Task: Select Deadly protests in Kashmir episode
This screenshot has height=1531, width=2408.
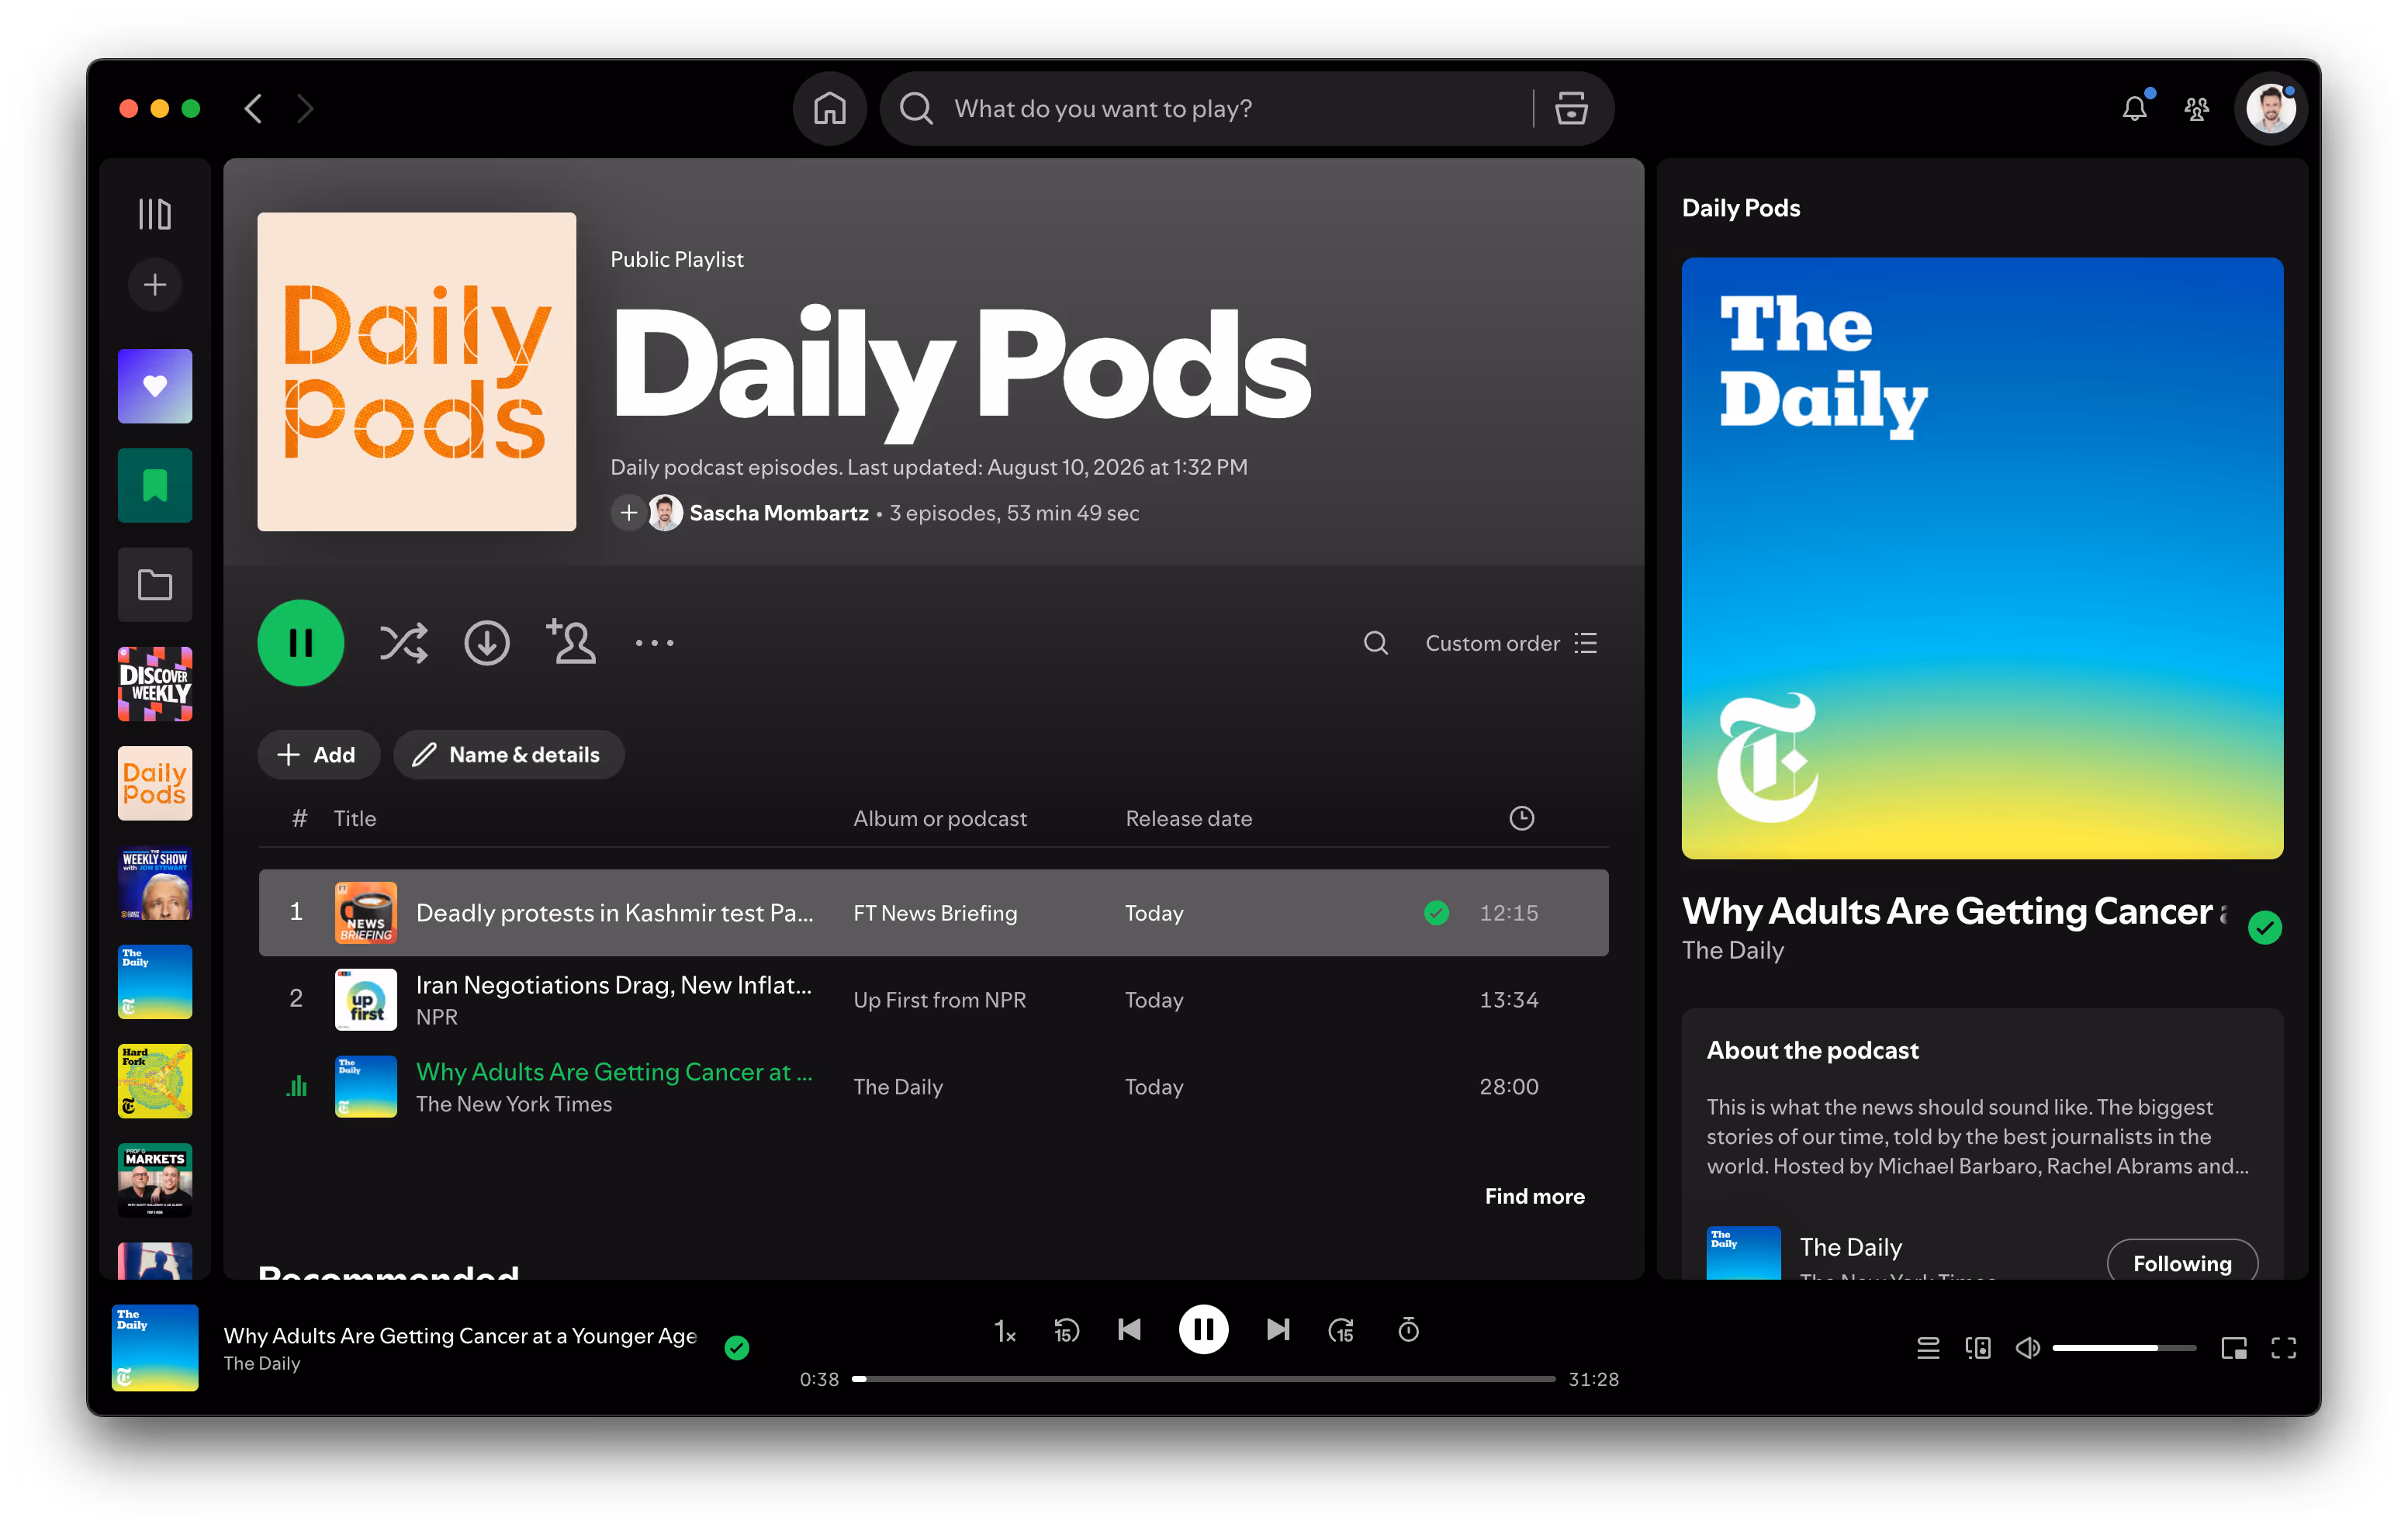Action: tap(933, 912)
